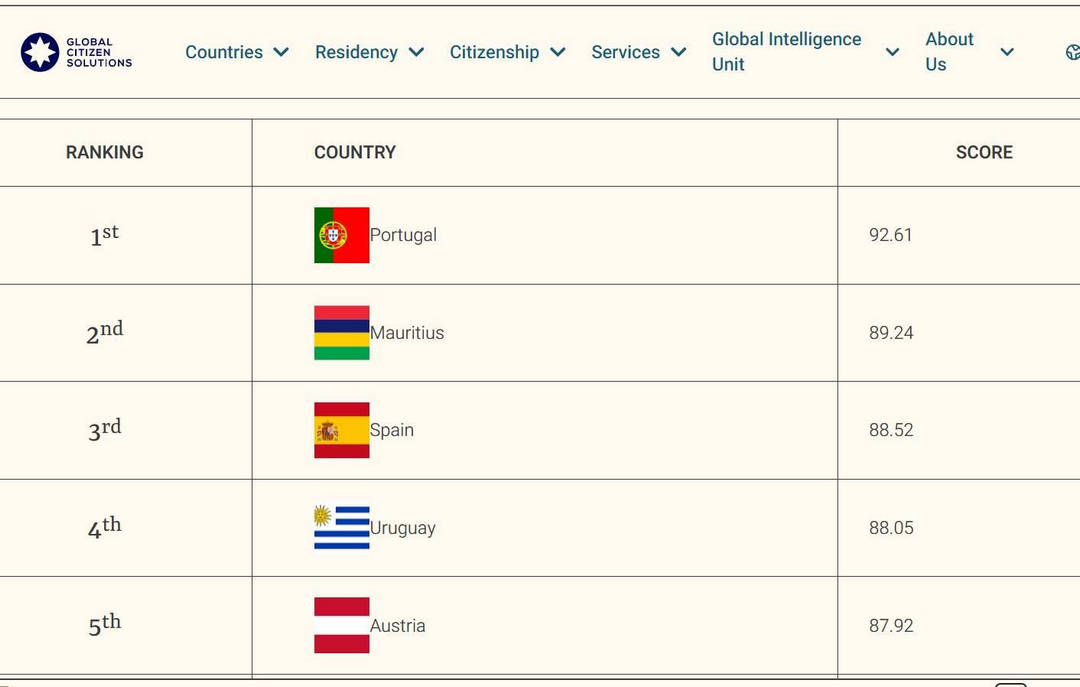Click the Global Citizen Solutions star logo
Image resolution: width=1080 pixels, height=687 pixels.
(40, 52)
